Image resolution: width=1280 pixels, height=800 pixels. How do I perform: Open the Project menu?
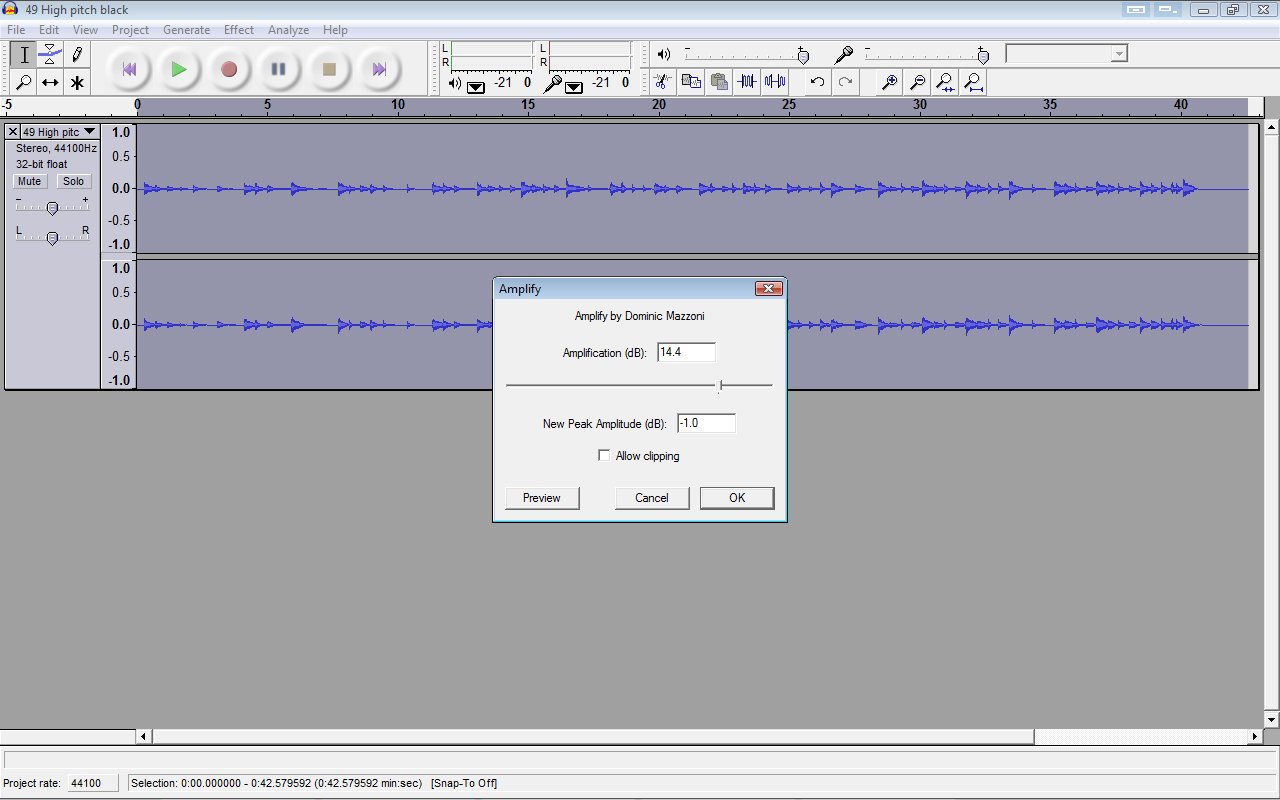(x=130, y=30)
